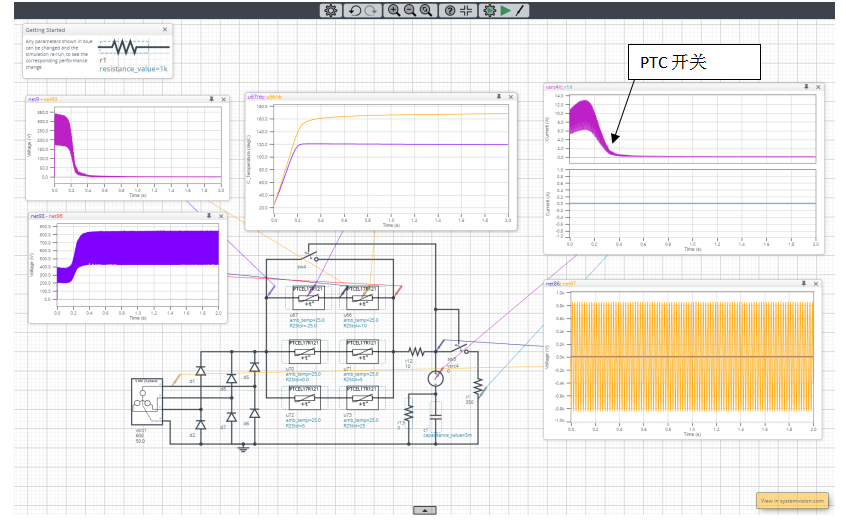Select diode d2 in the rectifier

point(201,425)
